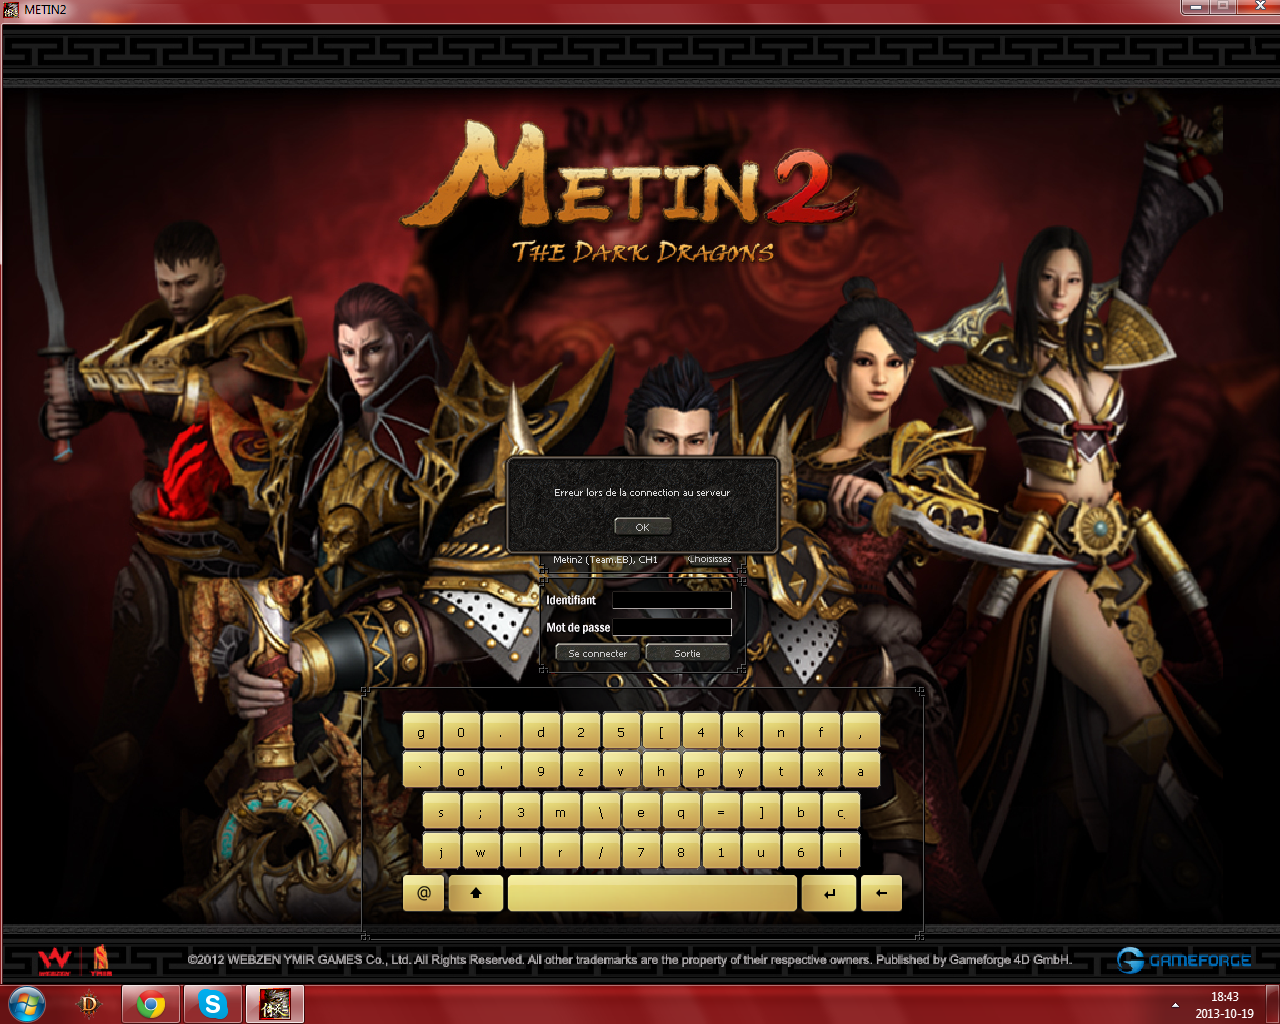Screen dimensions: 1280x1024
Task: Tap the u key on virtual keyboard
Action: (761, 851)
